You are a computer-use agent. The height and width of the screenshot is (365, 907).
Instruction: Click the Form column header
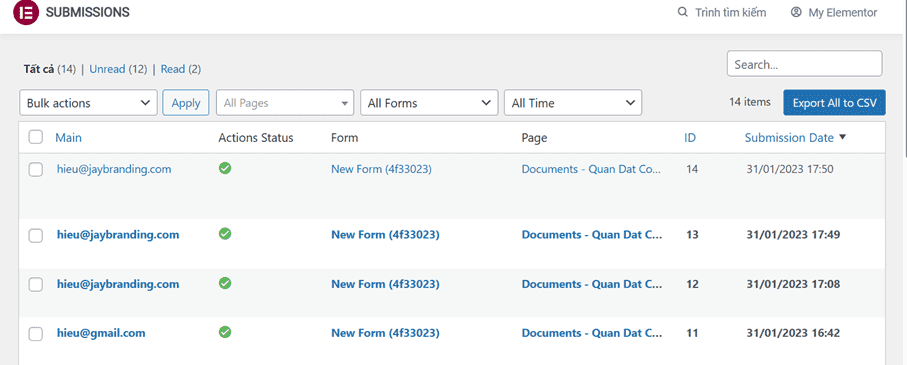click(344, 138)
